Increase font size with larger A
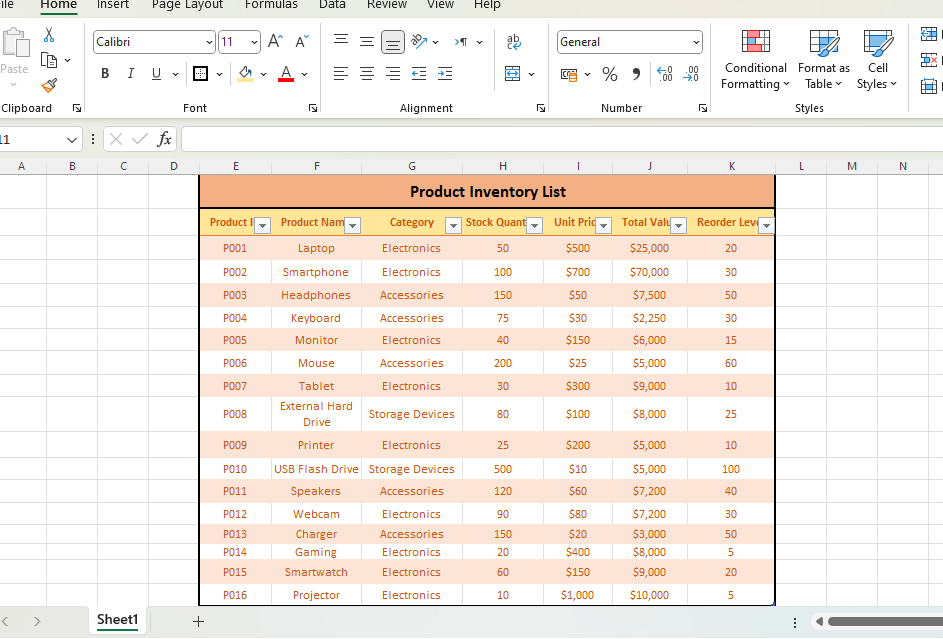 [275, 41]
